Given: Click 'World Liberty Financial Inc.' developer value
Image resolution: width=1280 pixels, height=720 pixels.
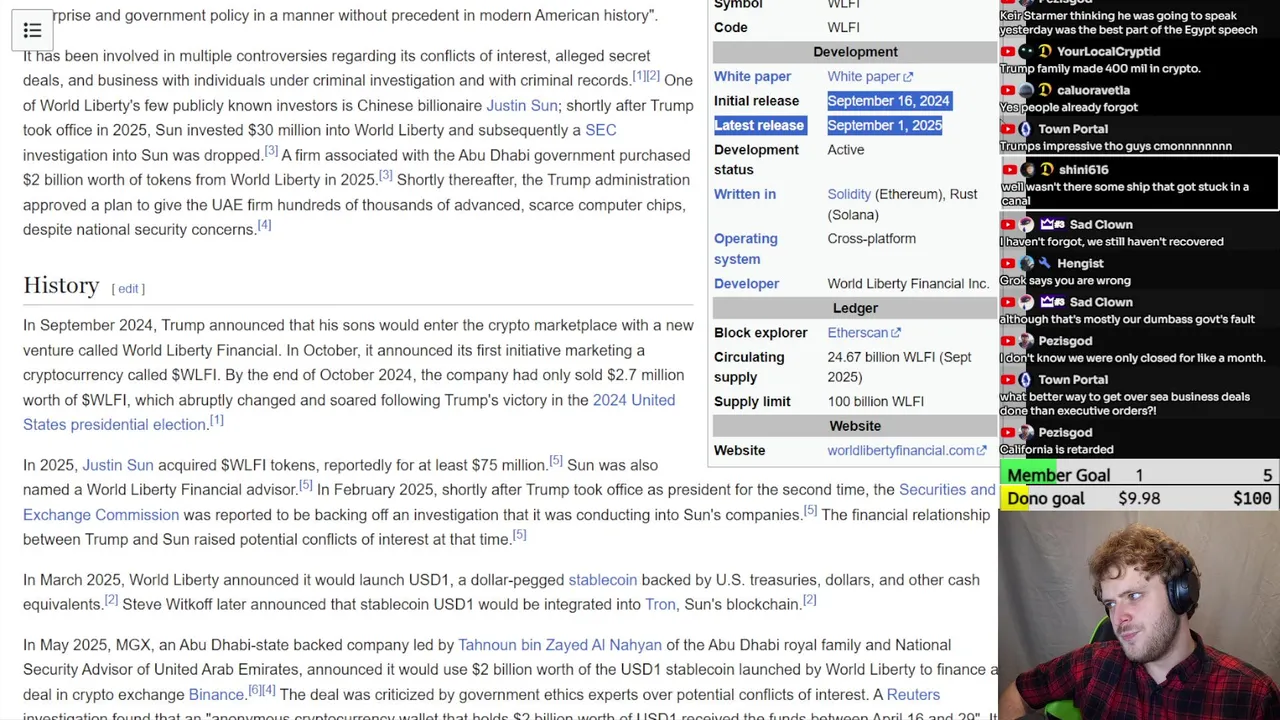Looking at the screenshot, I should pyautogui.click(x=908, y=284).
